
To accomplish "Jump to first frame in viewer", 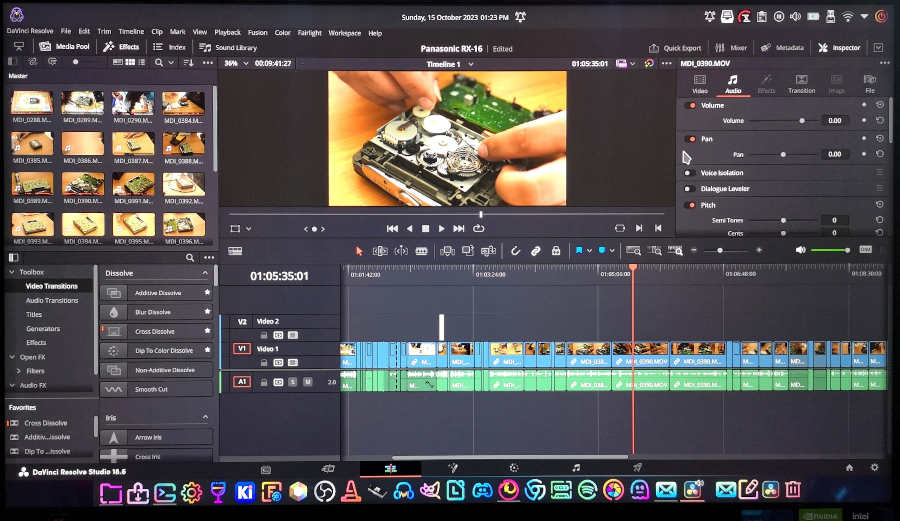I will tap(393, 228).
